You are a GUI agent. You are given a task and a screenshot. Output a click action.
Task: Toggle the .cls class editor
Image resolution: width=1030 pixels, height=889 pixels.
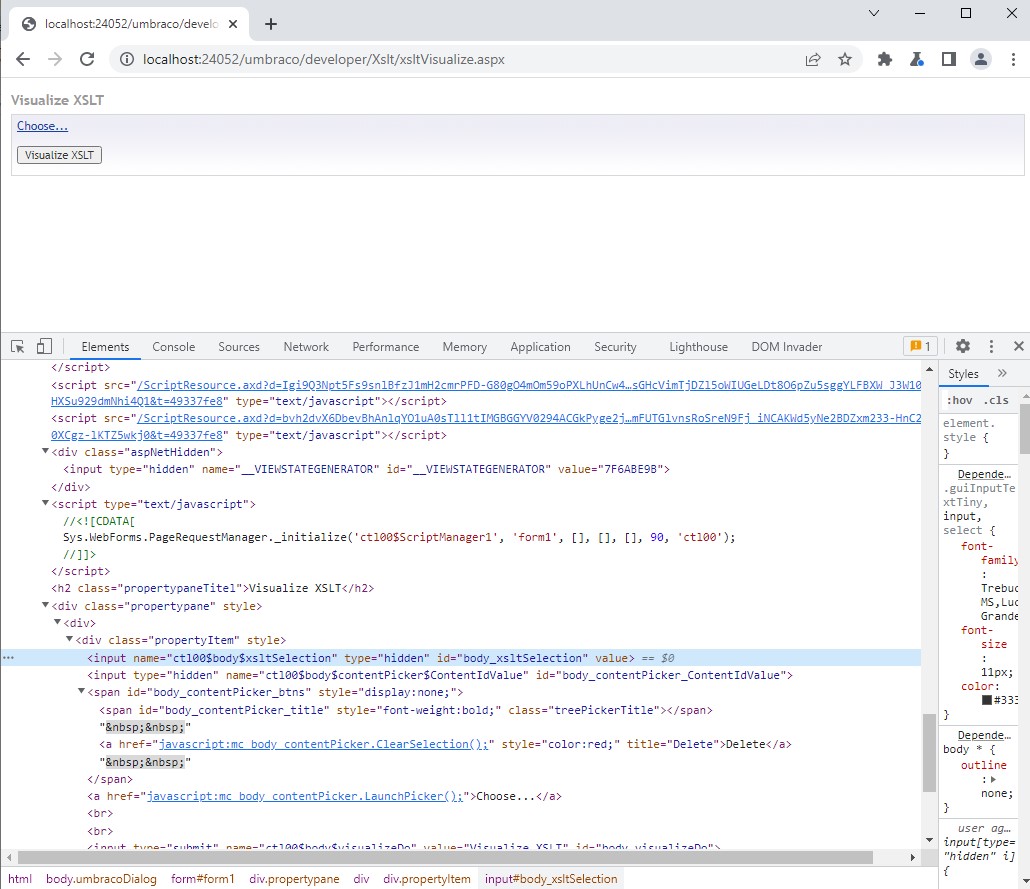pos(996,400)
